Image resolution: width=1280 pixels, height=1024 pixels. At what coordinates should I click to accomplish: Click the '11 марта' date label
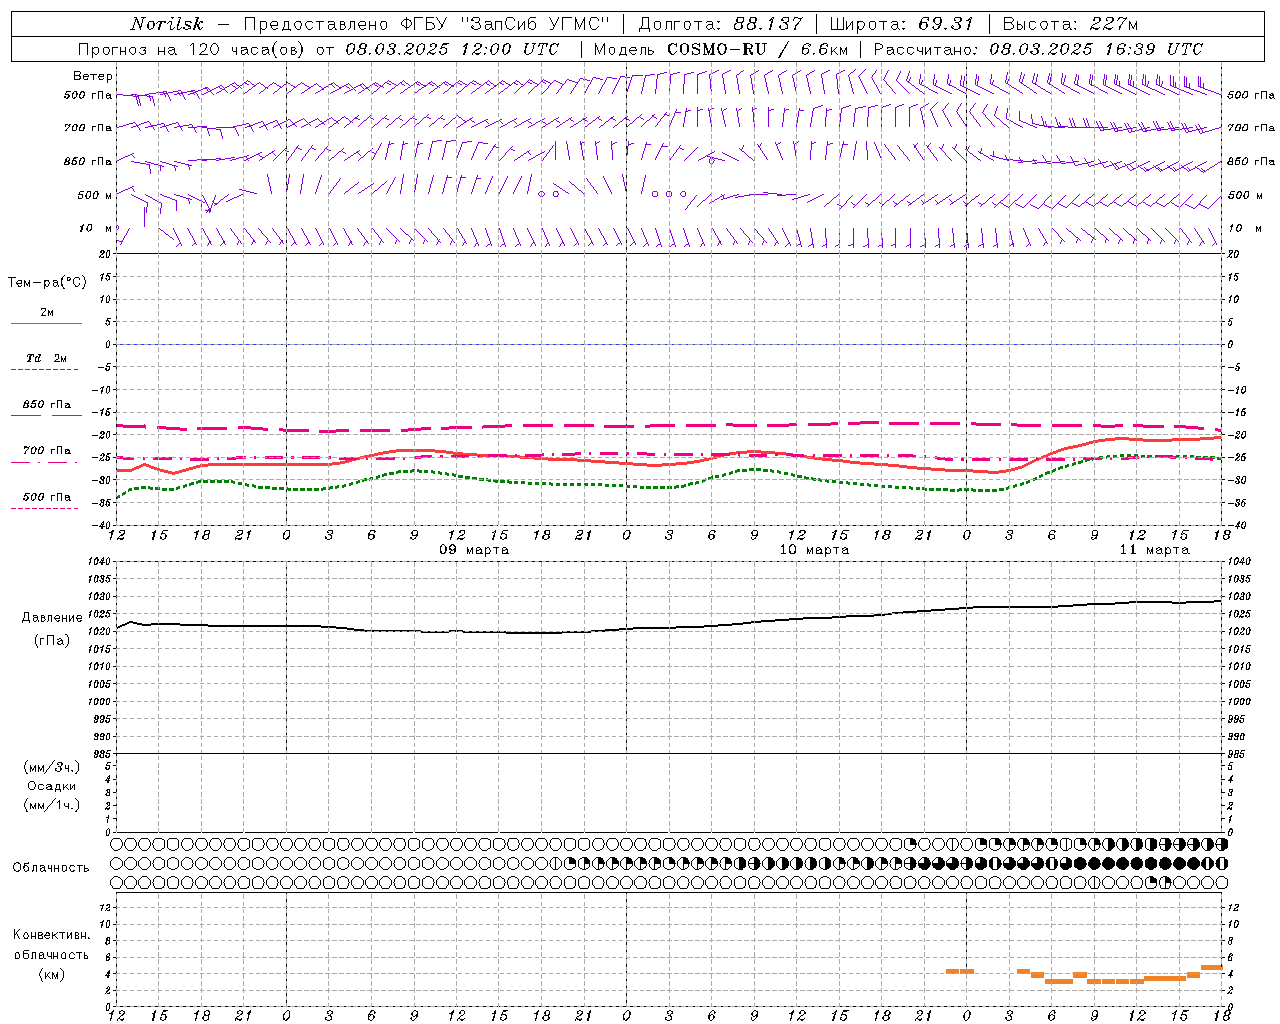click(1154, 550)
